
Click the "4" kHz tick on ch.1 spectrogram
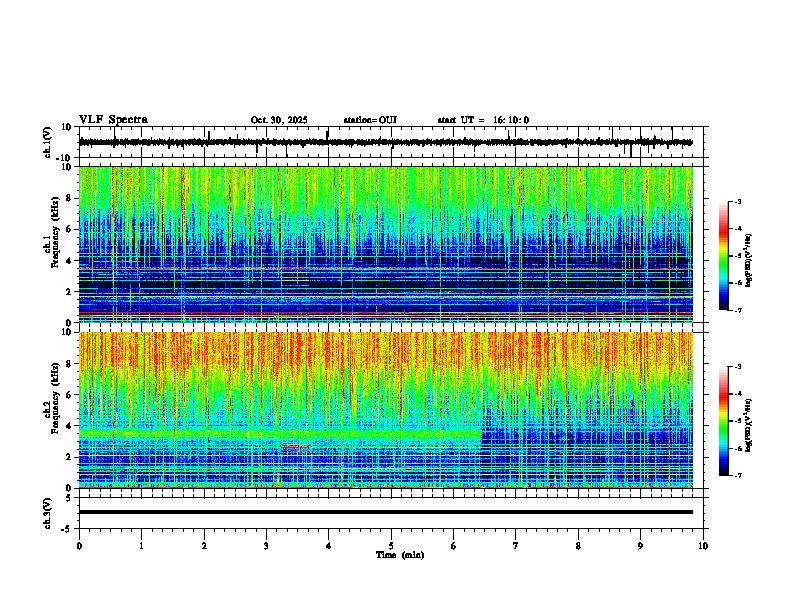coord(69,261)
